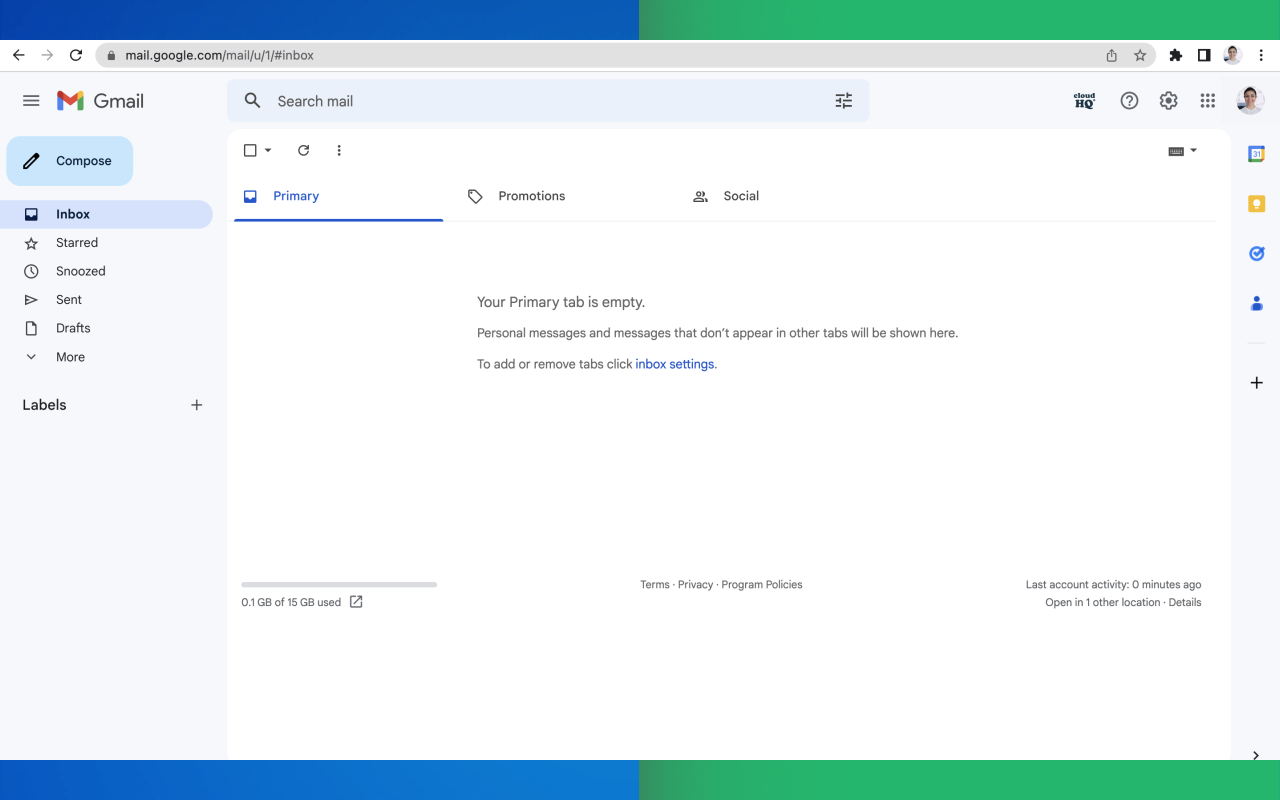Open the selection dropdown arrow
This screenshot has height=800, width=1280.
[267, 150]
